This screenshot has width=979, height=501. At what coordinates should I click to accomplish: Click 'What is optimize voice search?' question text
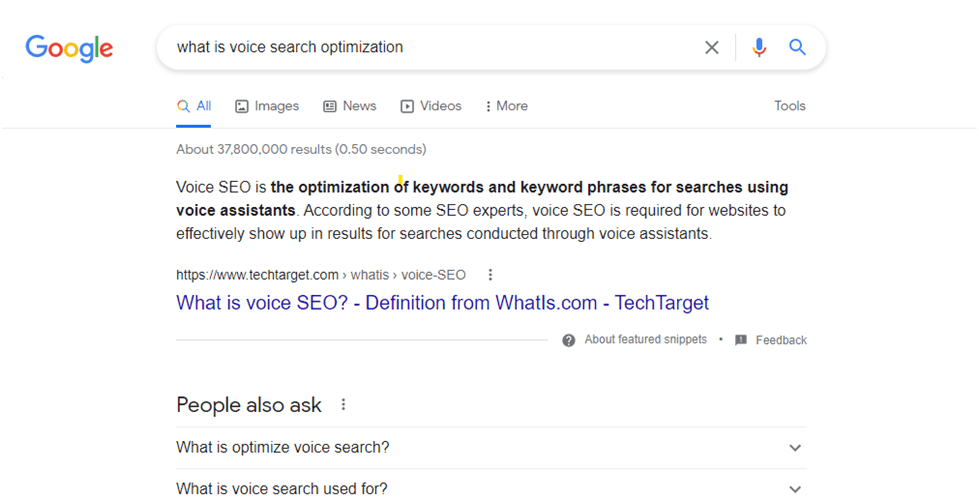pyautogui.click(x=283, y=448)
